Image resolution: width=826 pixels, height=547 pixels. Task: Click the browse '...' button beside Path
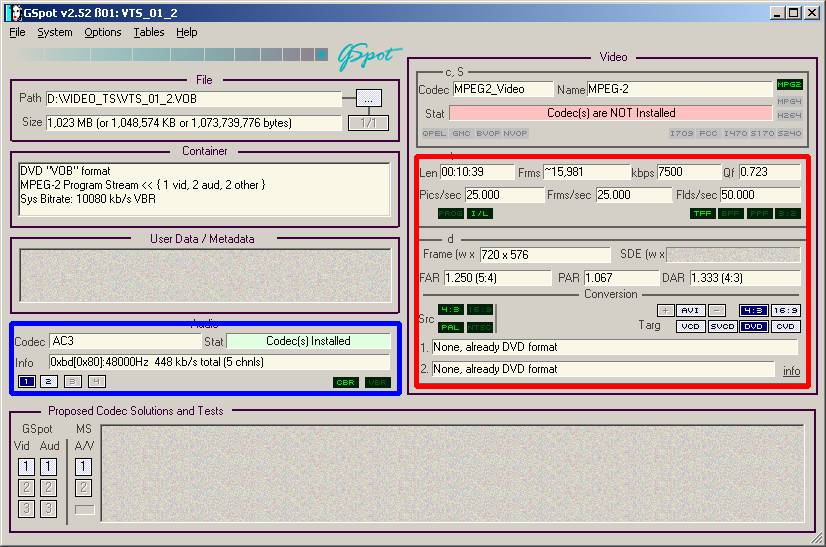pyautogui.click(x=369, y=99)
